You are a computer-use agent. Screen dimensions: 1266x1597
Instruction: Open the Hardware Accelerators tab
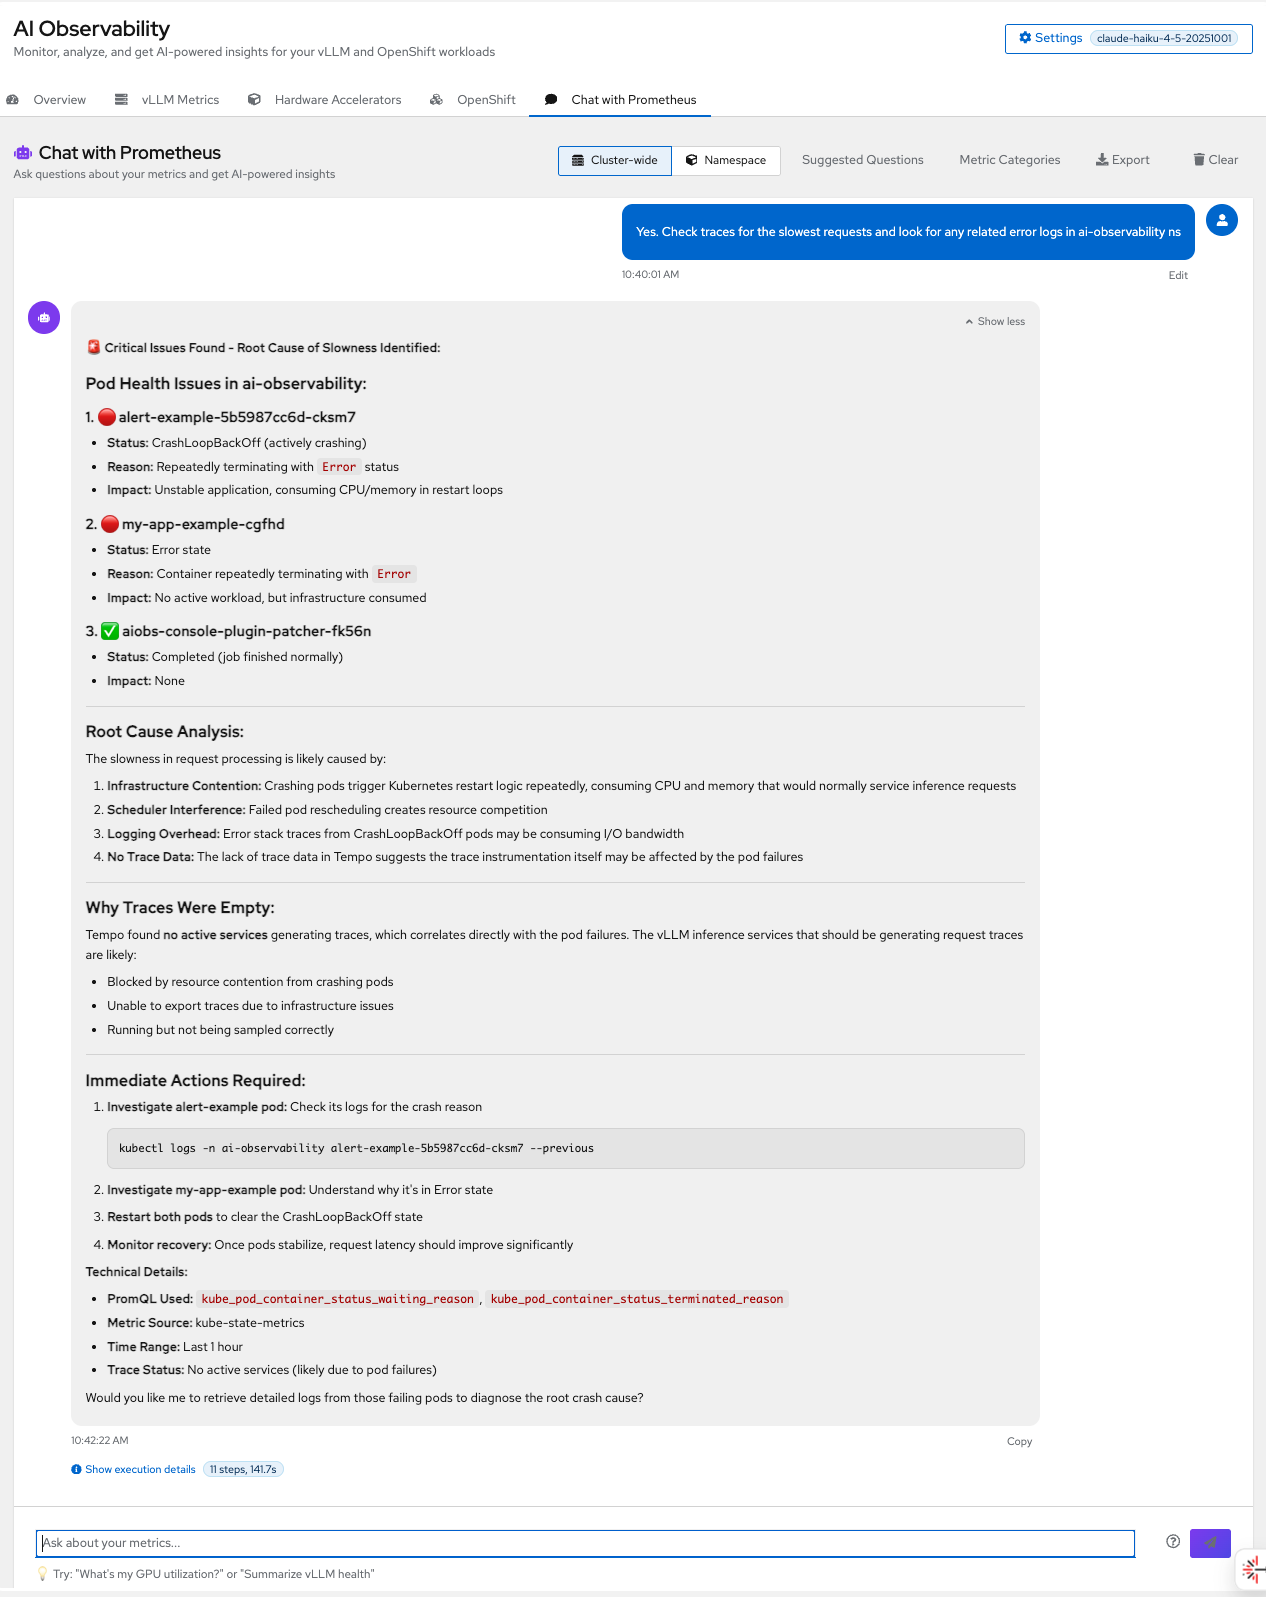pyautogui.click(x=336, y=99)
